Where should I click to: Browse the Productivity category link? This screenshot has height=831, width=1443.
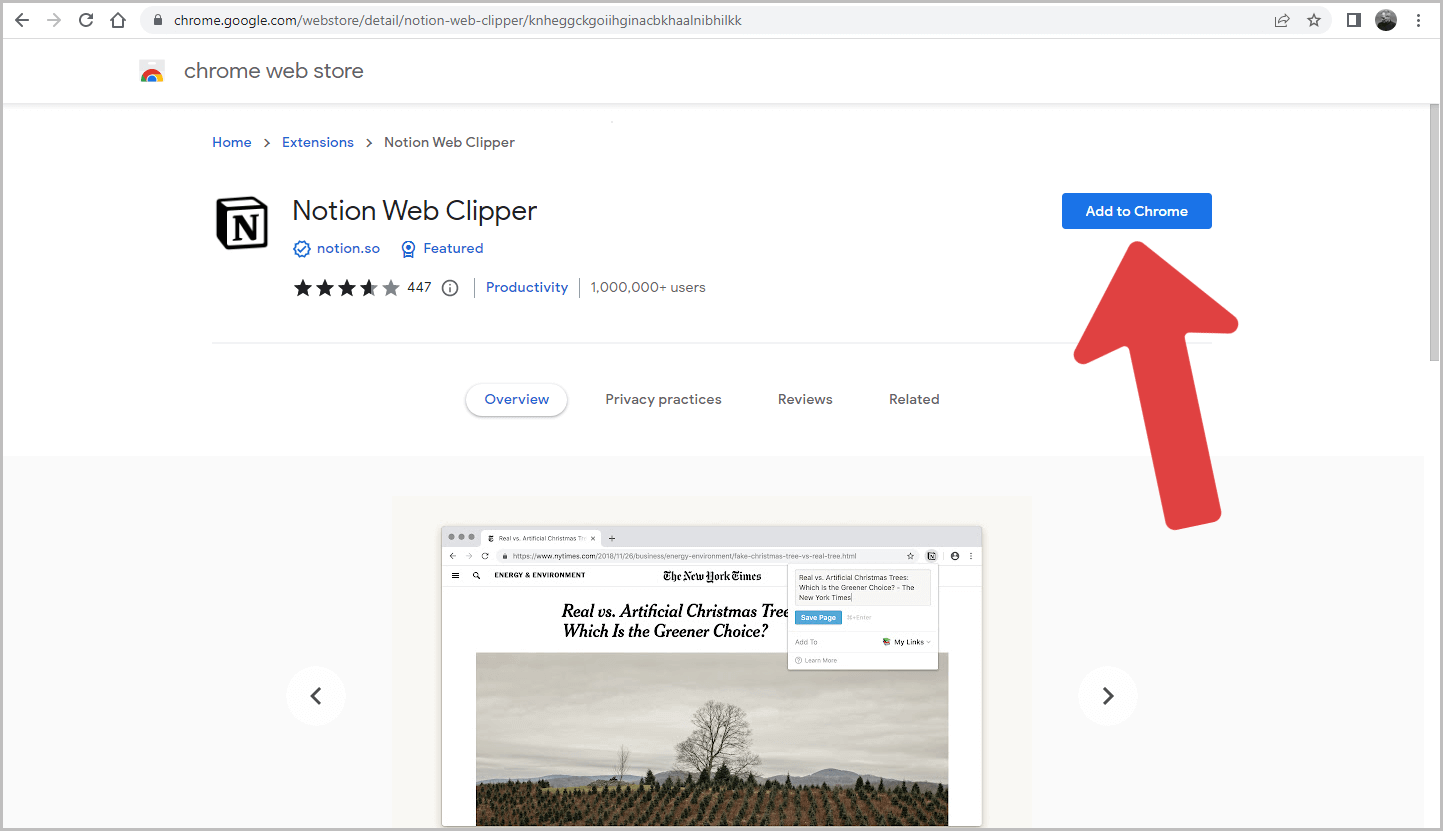click(526, 287)
